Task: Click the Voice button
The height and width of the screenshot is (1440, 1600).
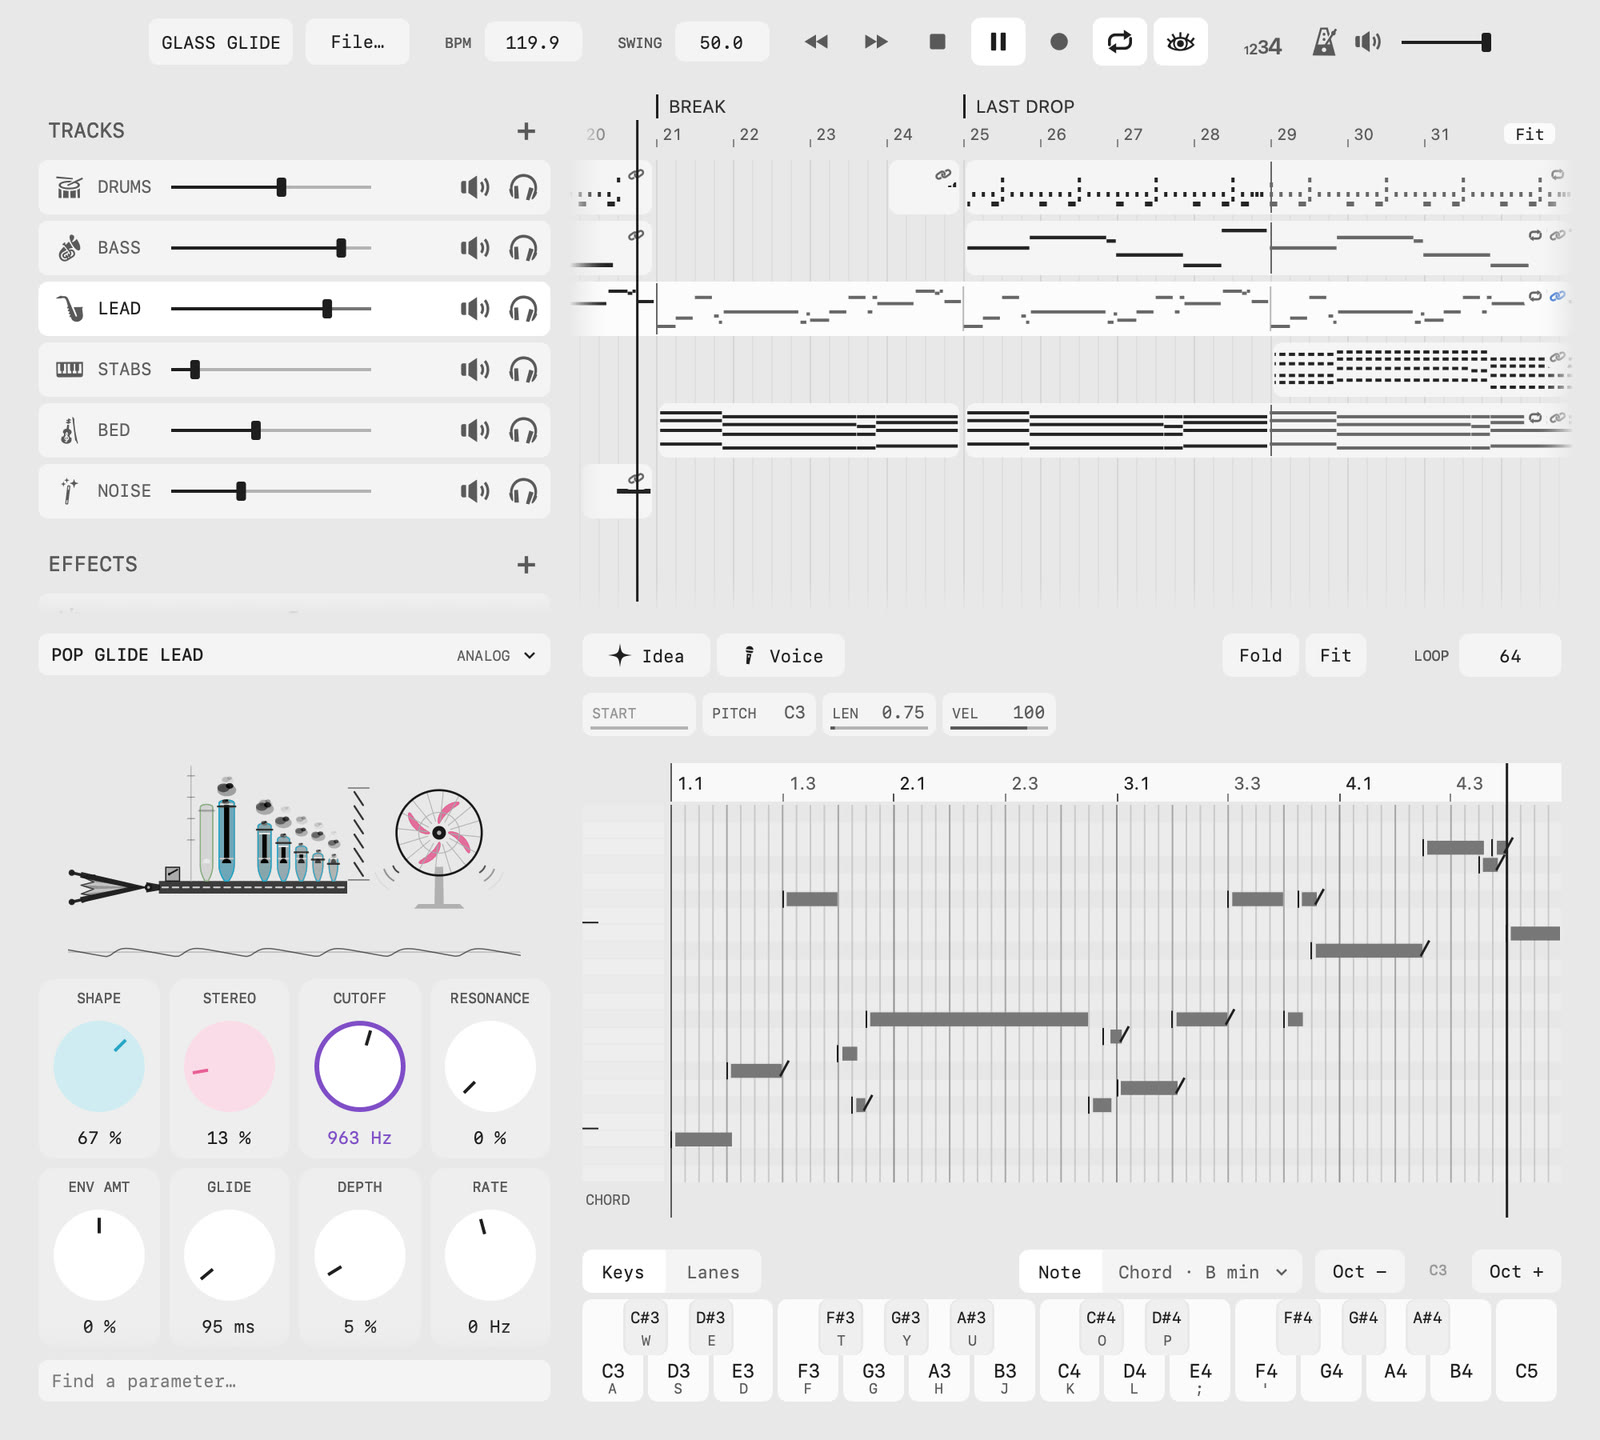Action: (781, 656)
